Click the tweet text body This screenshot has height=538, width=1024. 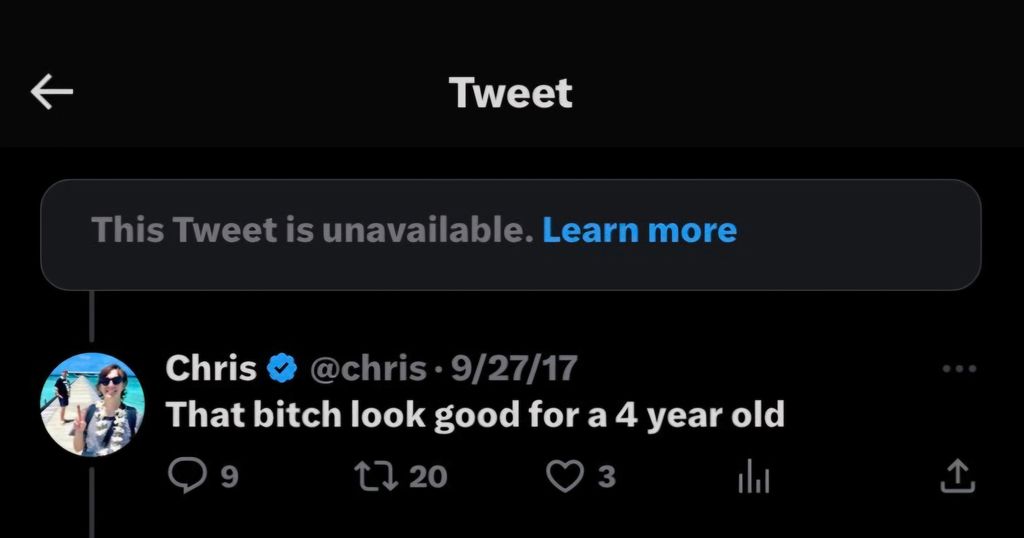[475, 415]
